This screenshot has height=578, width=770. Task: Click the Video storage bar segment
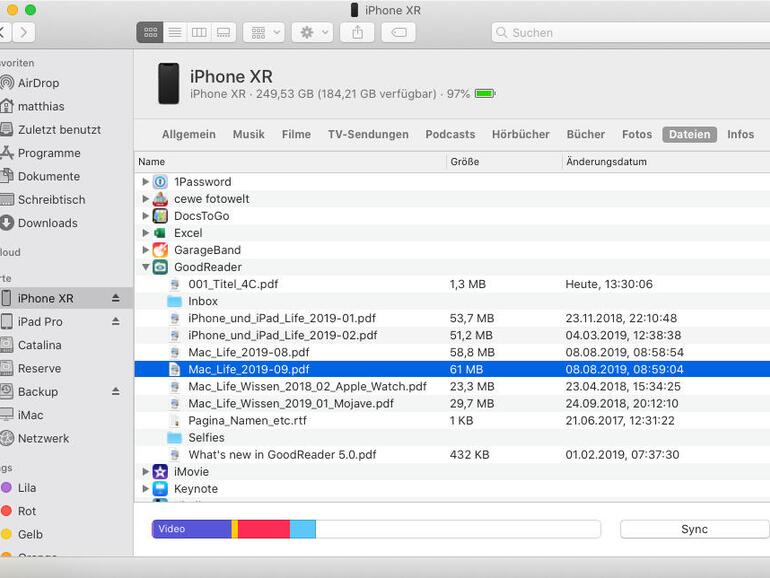(x=192, y=529)
